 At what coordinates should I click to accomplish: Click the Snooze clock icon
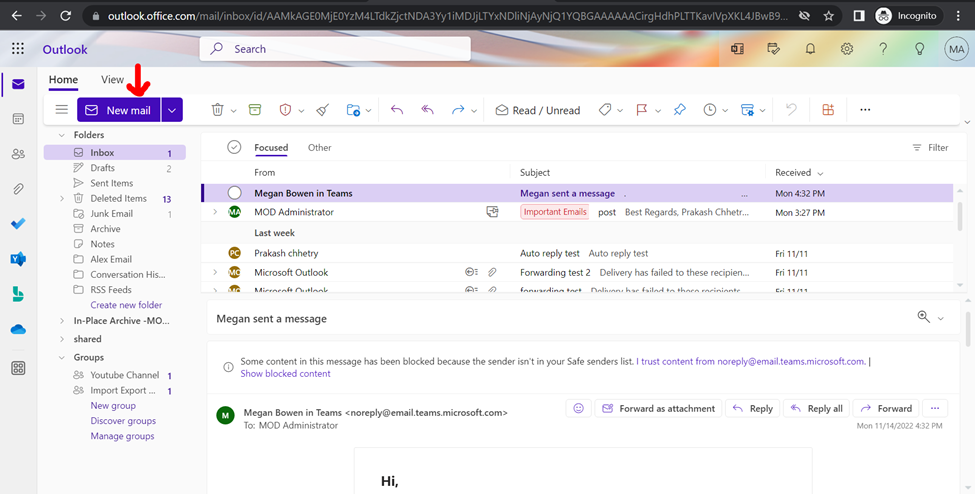coord(709,110)
